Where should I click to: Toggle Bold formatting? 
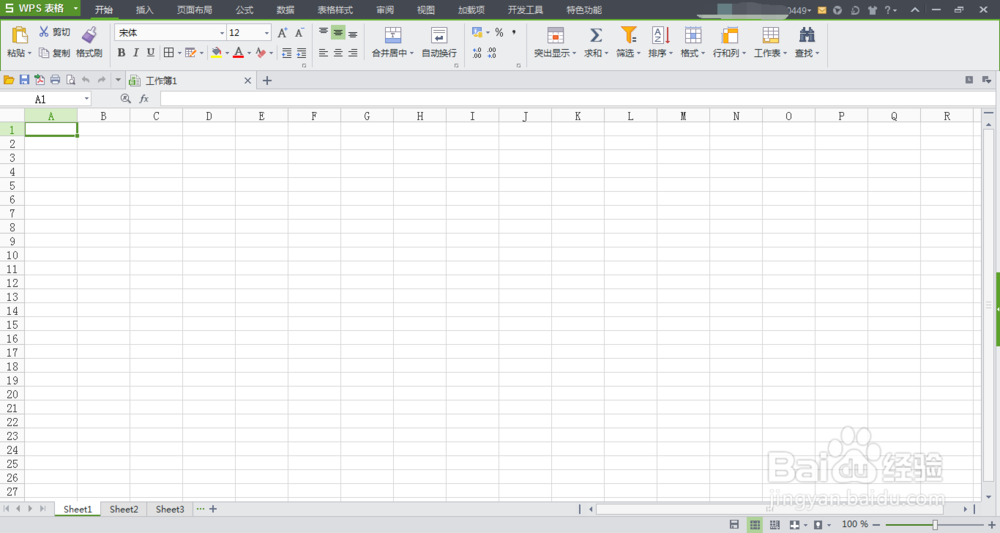(x=121, y=53)
